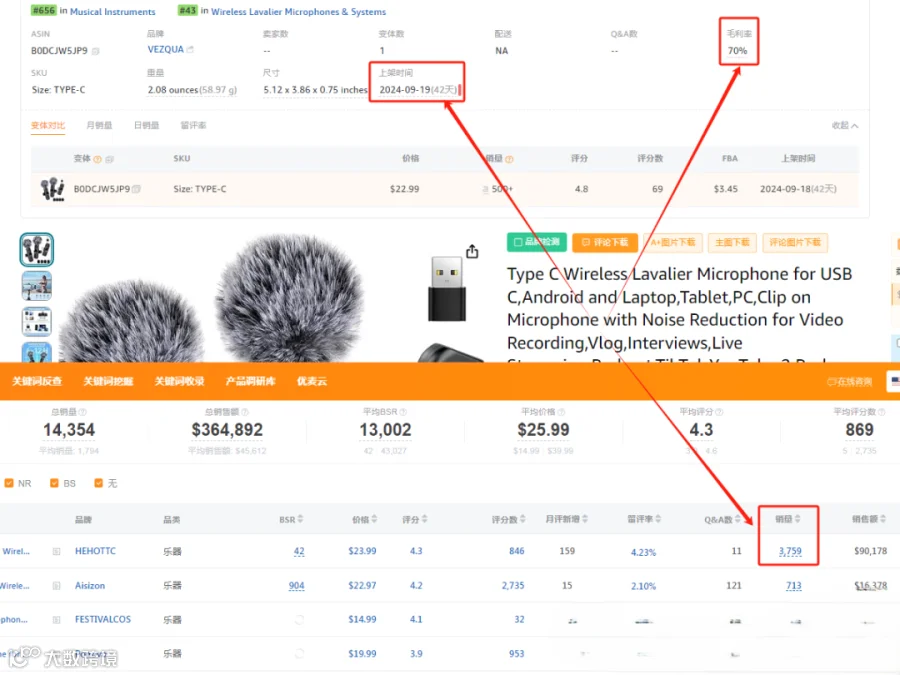900x675 pixels.
Task: Click the help icon beside 变体 column header
Action: coord(98,159)
